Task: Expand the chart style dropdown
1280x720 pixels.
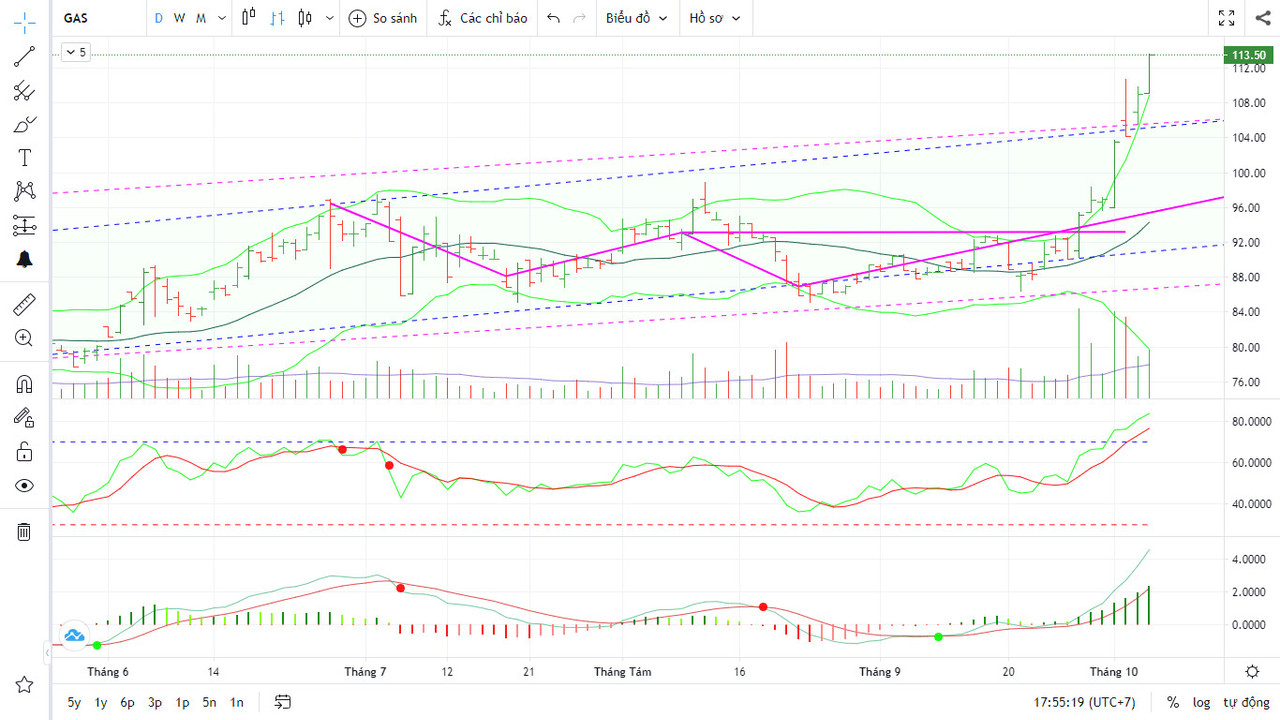Action: click(x=330, y=18)
